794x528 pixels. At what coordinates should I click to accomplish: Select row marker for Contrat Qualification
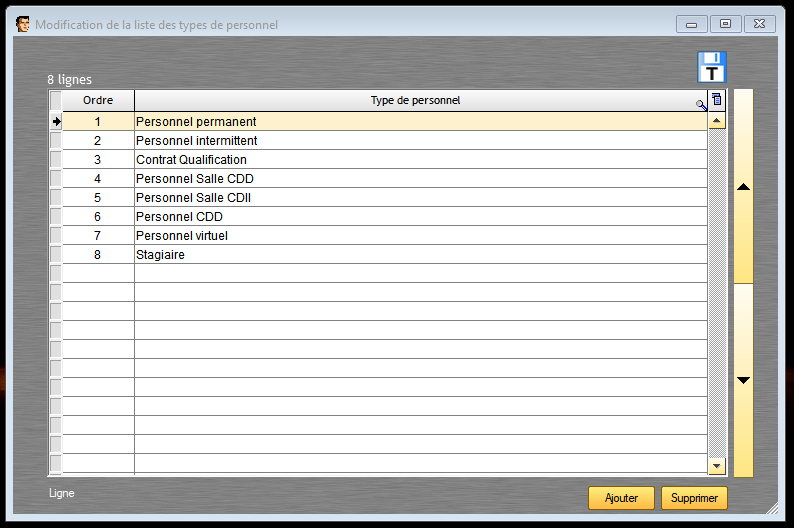click(56, 159)
